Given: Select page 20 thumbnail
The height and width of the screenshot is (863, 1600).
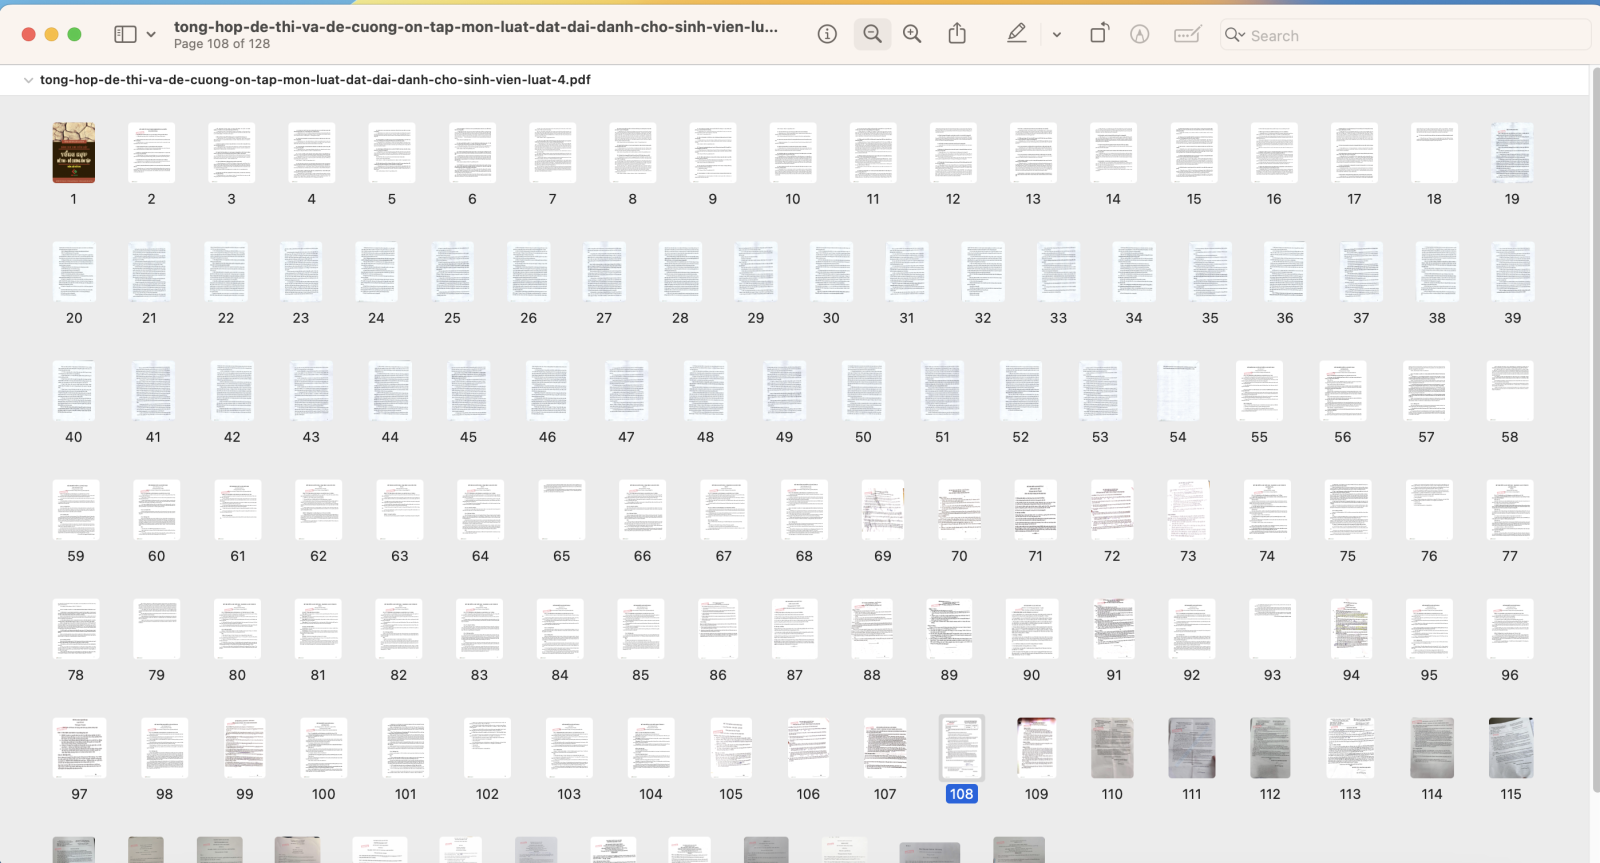Looking at the screenshot, I should (74, 271).
